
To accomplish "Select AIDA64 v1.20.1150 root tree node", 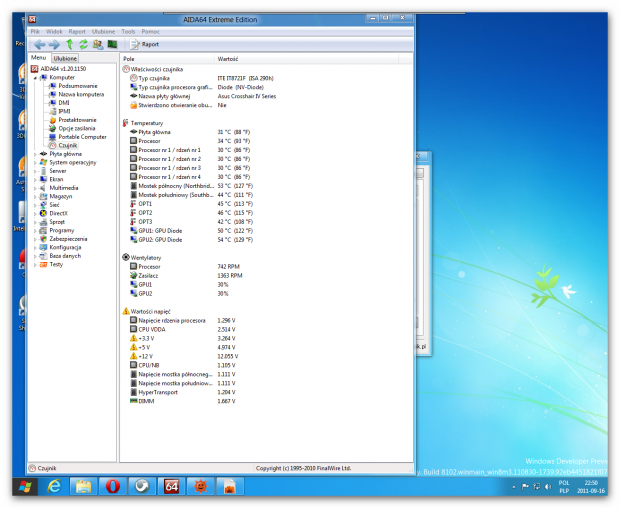I will coord(63,69).
